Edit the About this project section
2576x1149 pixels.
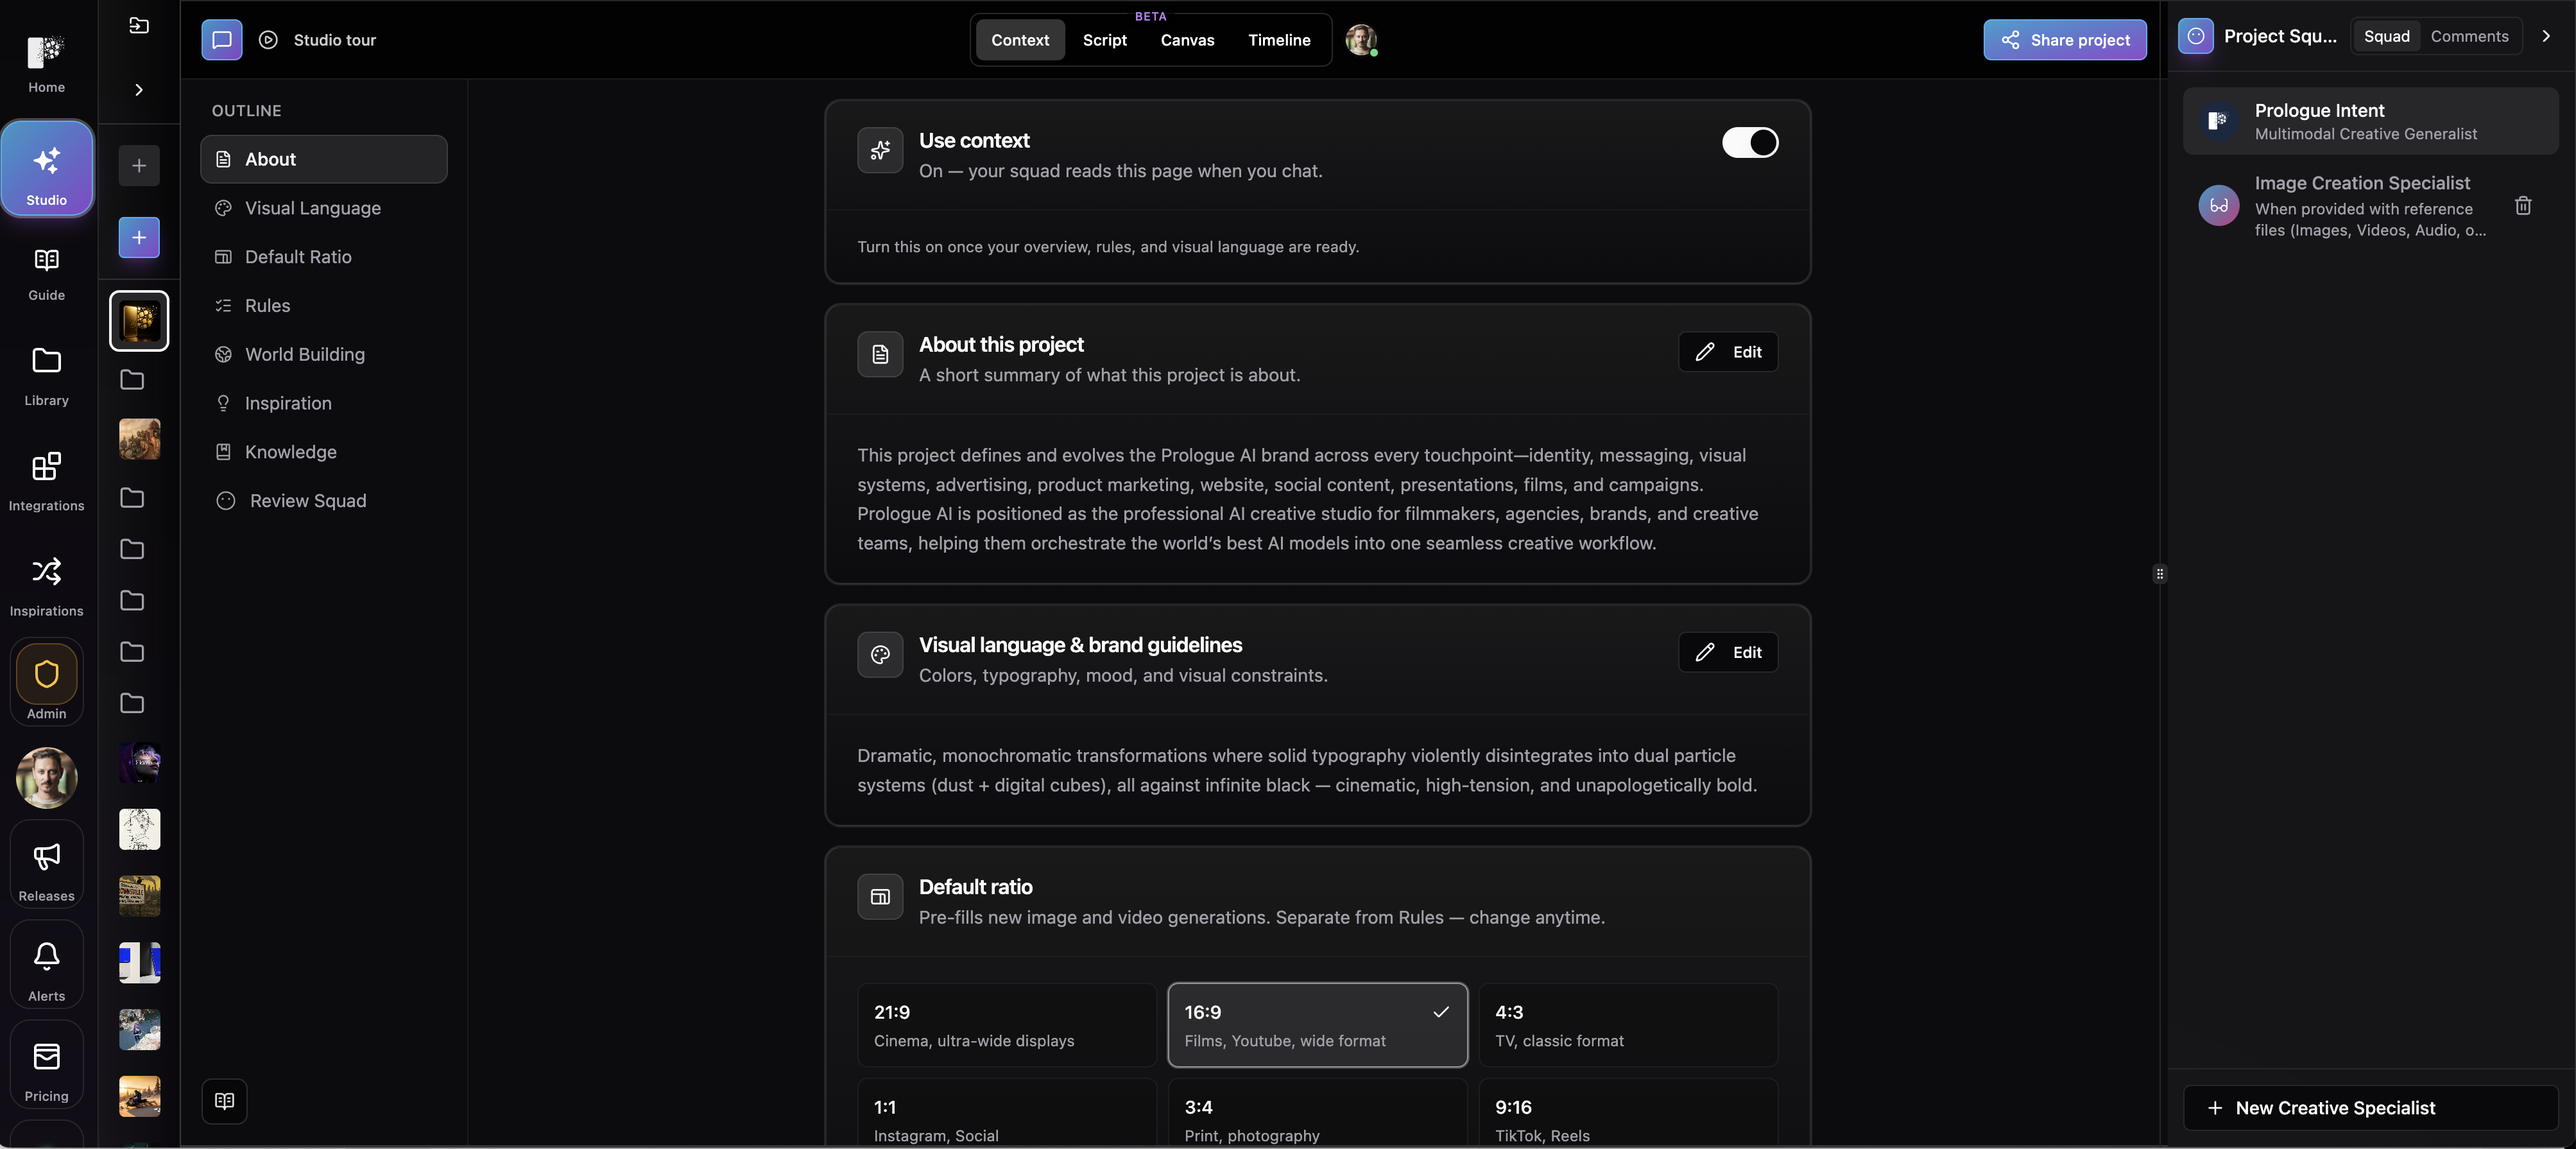click(x=1727, y=352)
